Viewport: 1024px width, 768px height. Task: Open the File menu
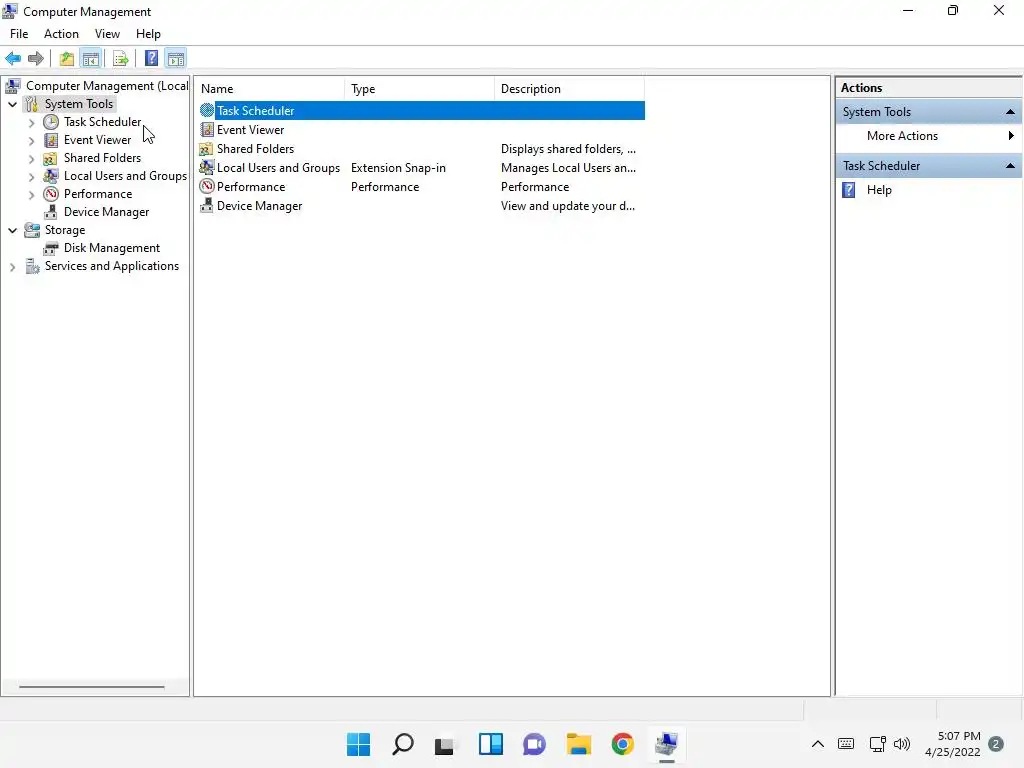pos(19,34)
